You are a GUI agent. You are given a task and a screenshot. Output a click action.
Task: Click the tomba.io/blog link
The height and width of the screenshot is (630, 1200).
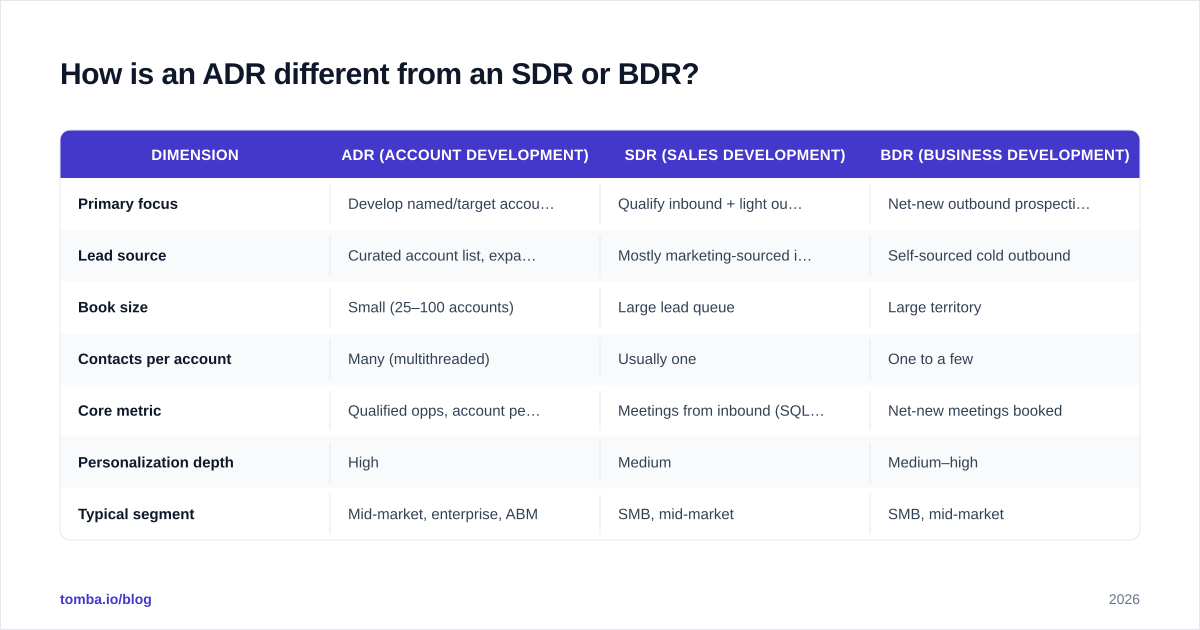point(106,599)
